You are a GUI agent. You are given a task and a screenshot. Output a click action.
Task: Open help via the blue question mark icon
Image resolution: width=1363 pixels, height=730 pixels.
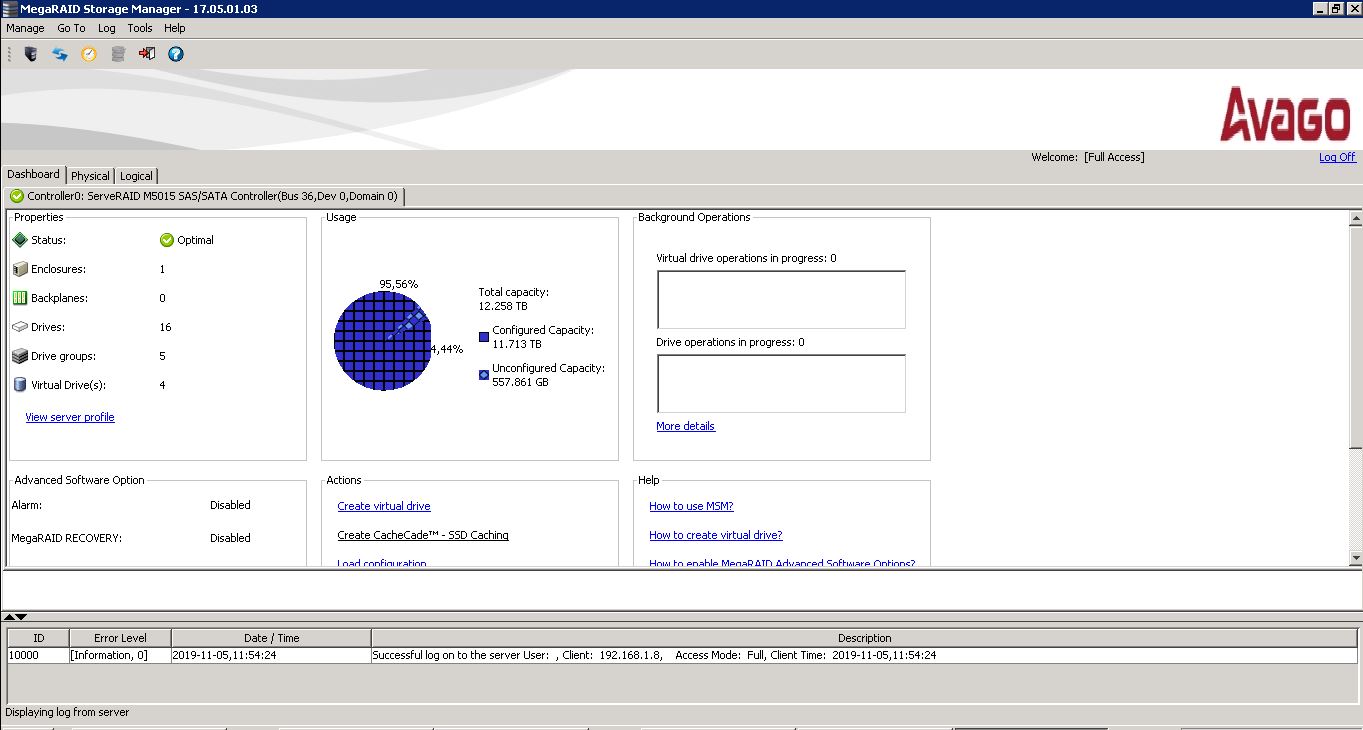pos(176,54)
